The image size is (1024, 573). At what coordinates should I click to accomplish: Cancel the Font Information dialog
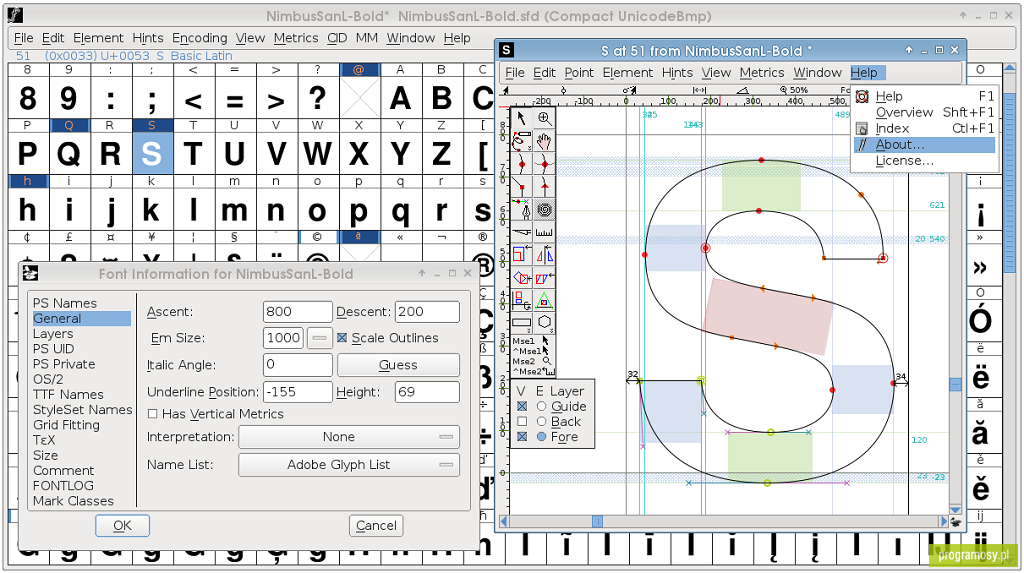point(376,525)
